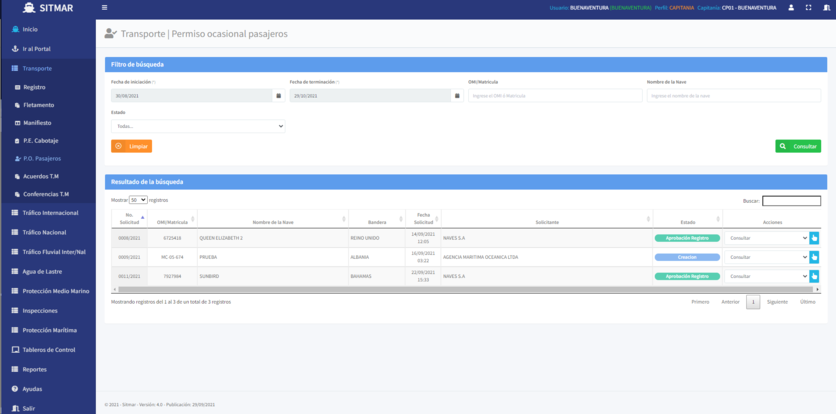Click the action hand icon for QUEEN ELIZABETH 2

[x=814, y=238]
